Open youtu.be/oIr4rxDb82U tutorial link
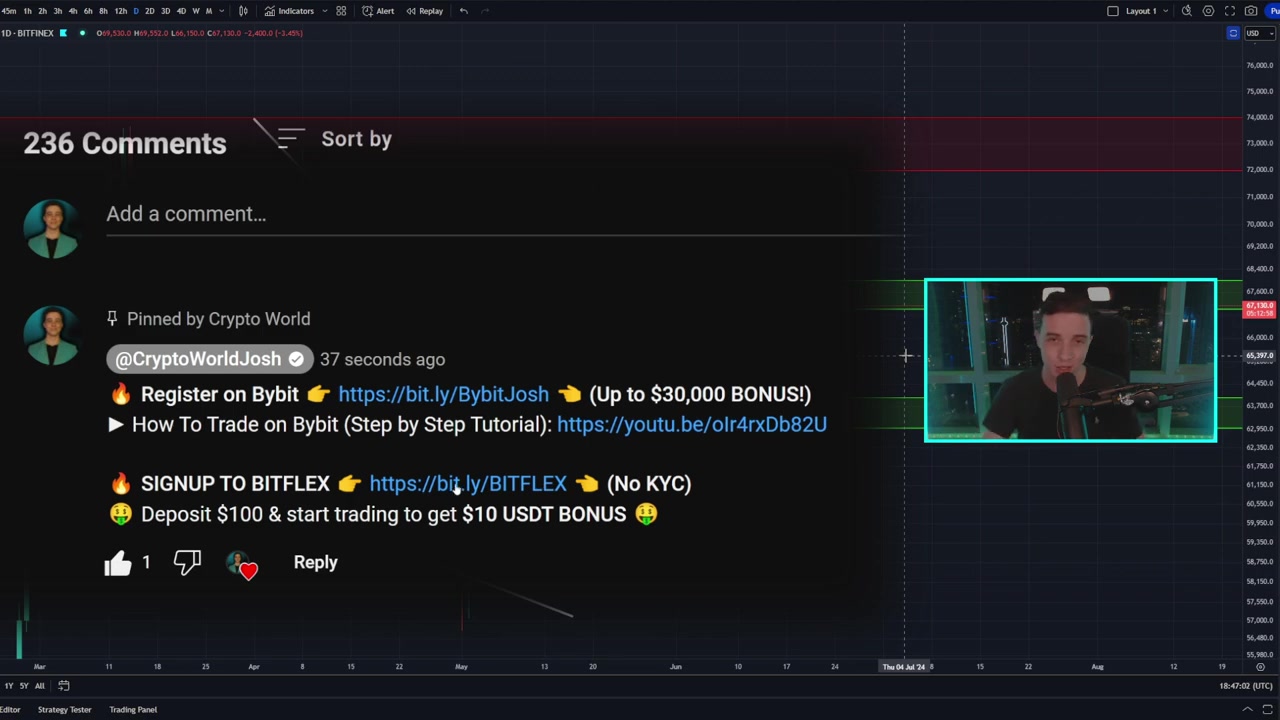Image resolution: width=1280 pixels, height=720 pixels. pyautogui.click(x=692, y=424)
